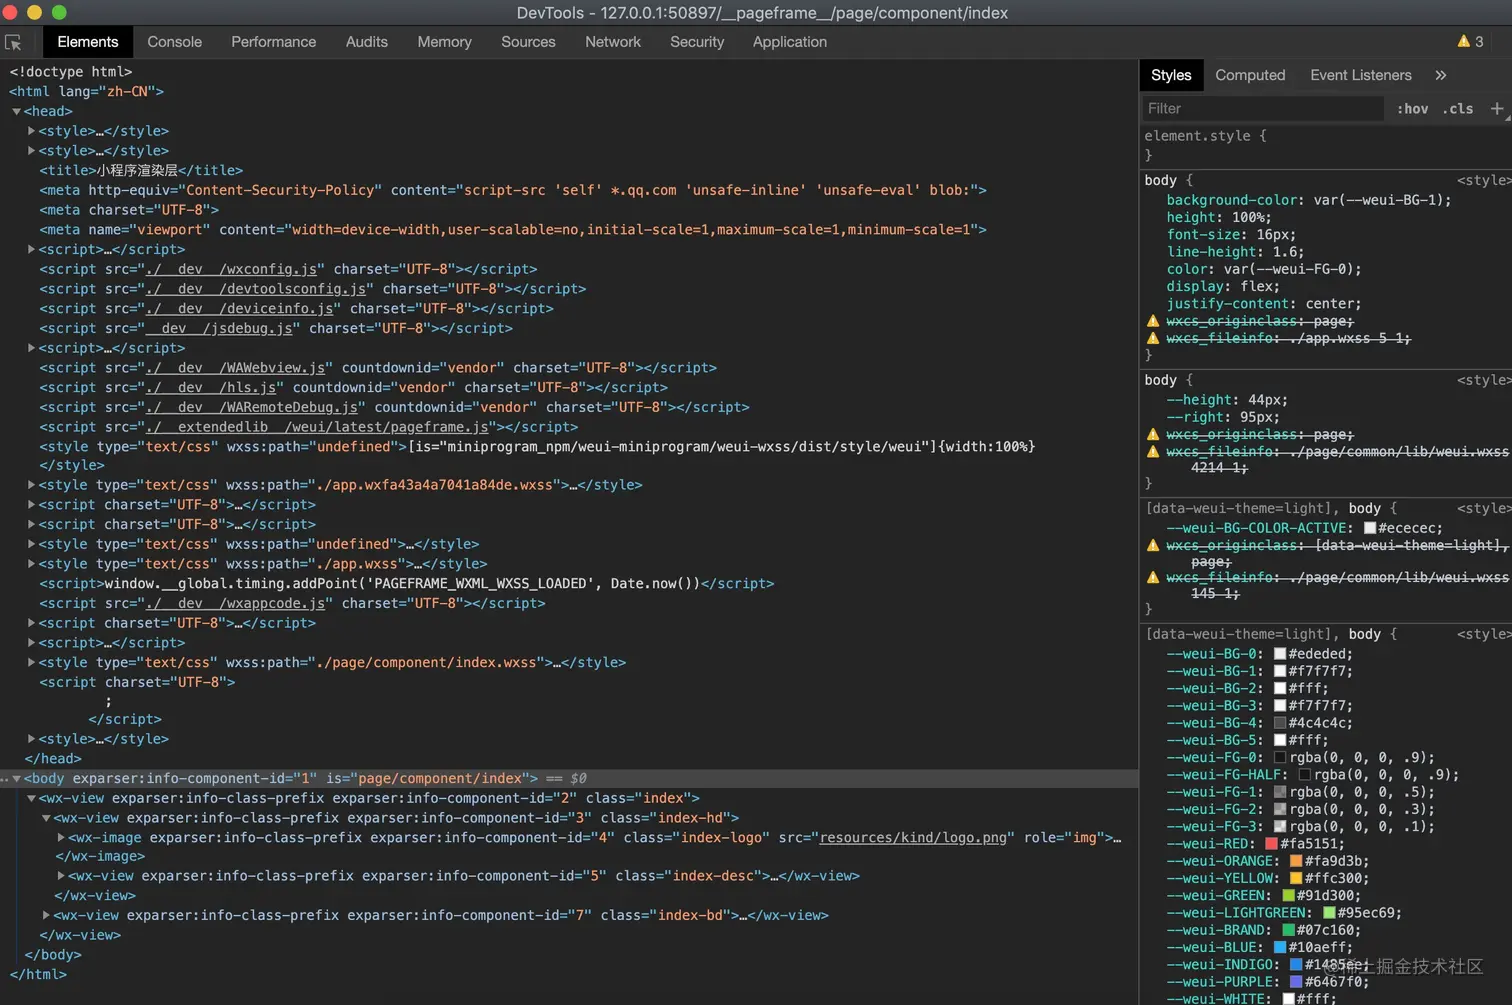Open the devtoolsconfig.js script link

pyautogui.click(x=256, y=289)
